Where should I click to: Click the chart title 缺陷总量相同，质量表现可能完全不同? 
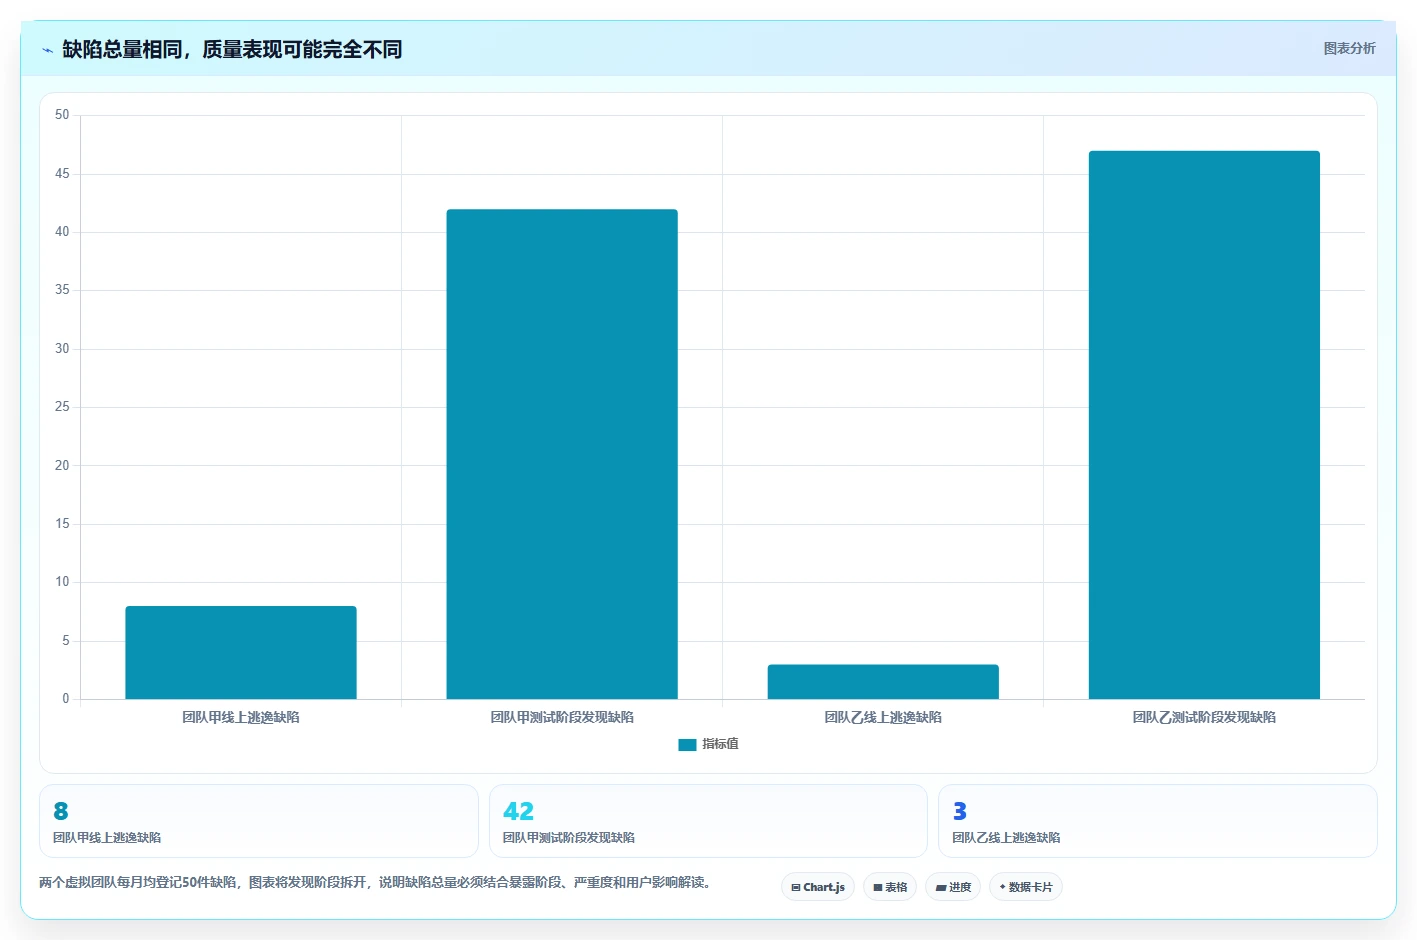232,49
